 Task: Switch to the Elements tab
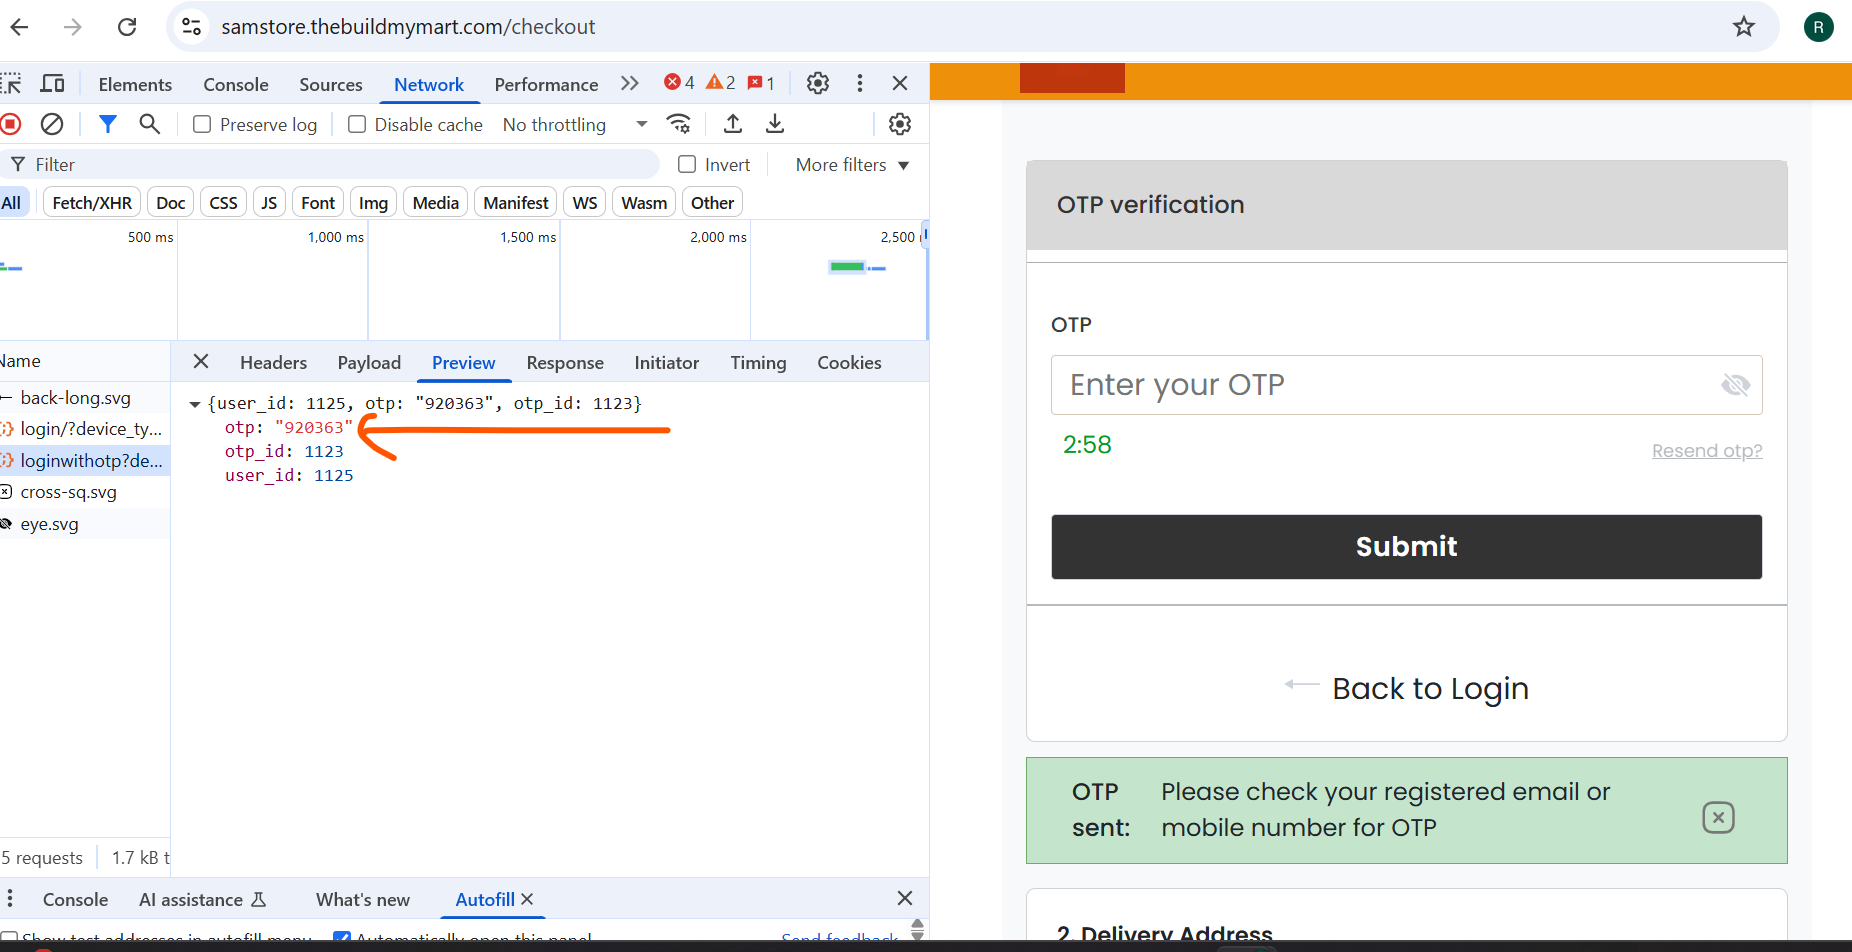[x=135, y=84]
